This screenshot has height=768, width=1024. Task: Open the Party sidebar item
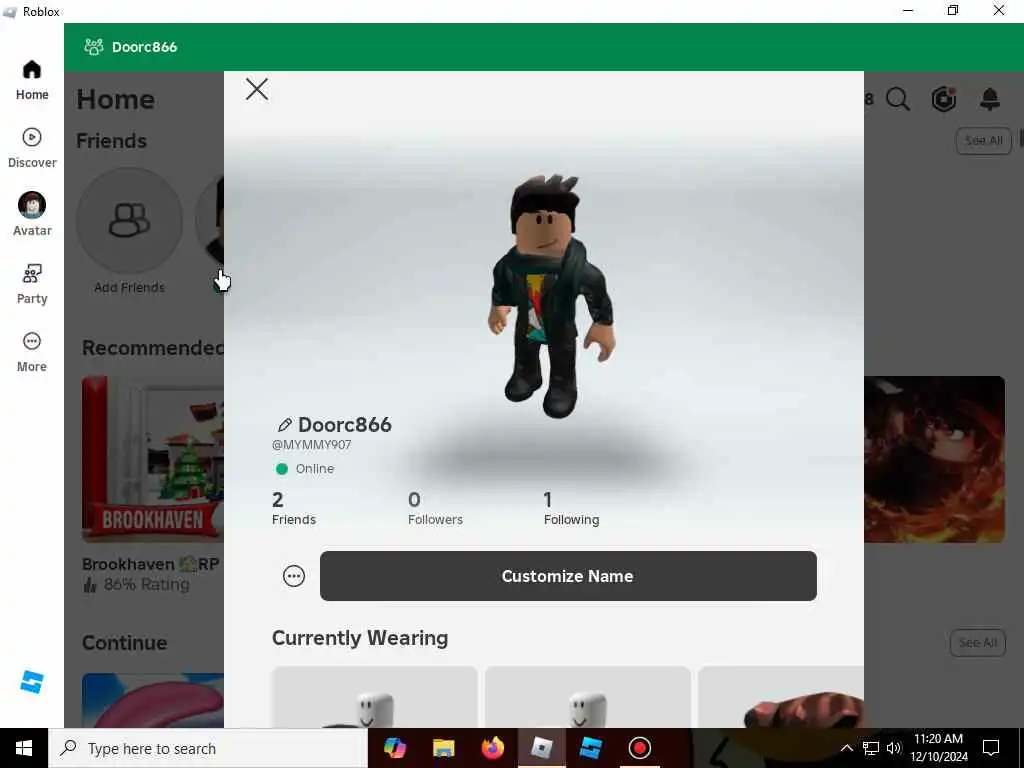point(32,284)
